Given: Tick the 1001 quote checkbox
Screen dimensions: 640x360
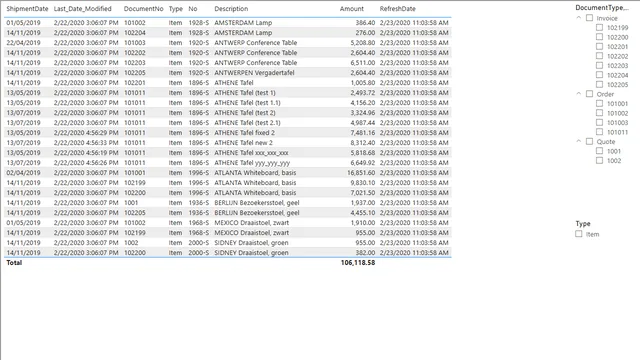Looking at the screenshot, I should pyautogui.click(x=599, y=151).
